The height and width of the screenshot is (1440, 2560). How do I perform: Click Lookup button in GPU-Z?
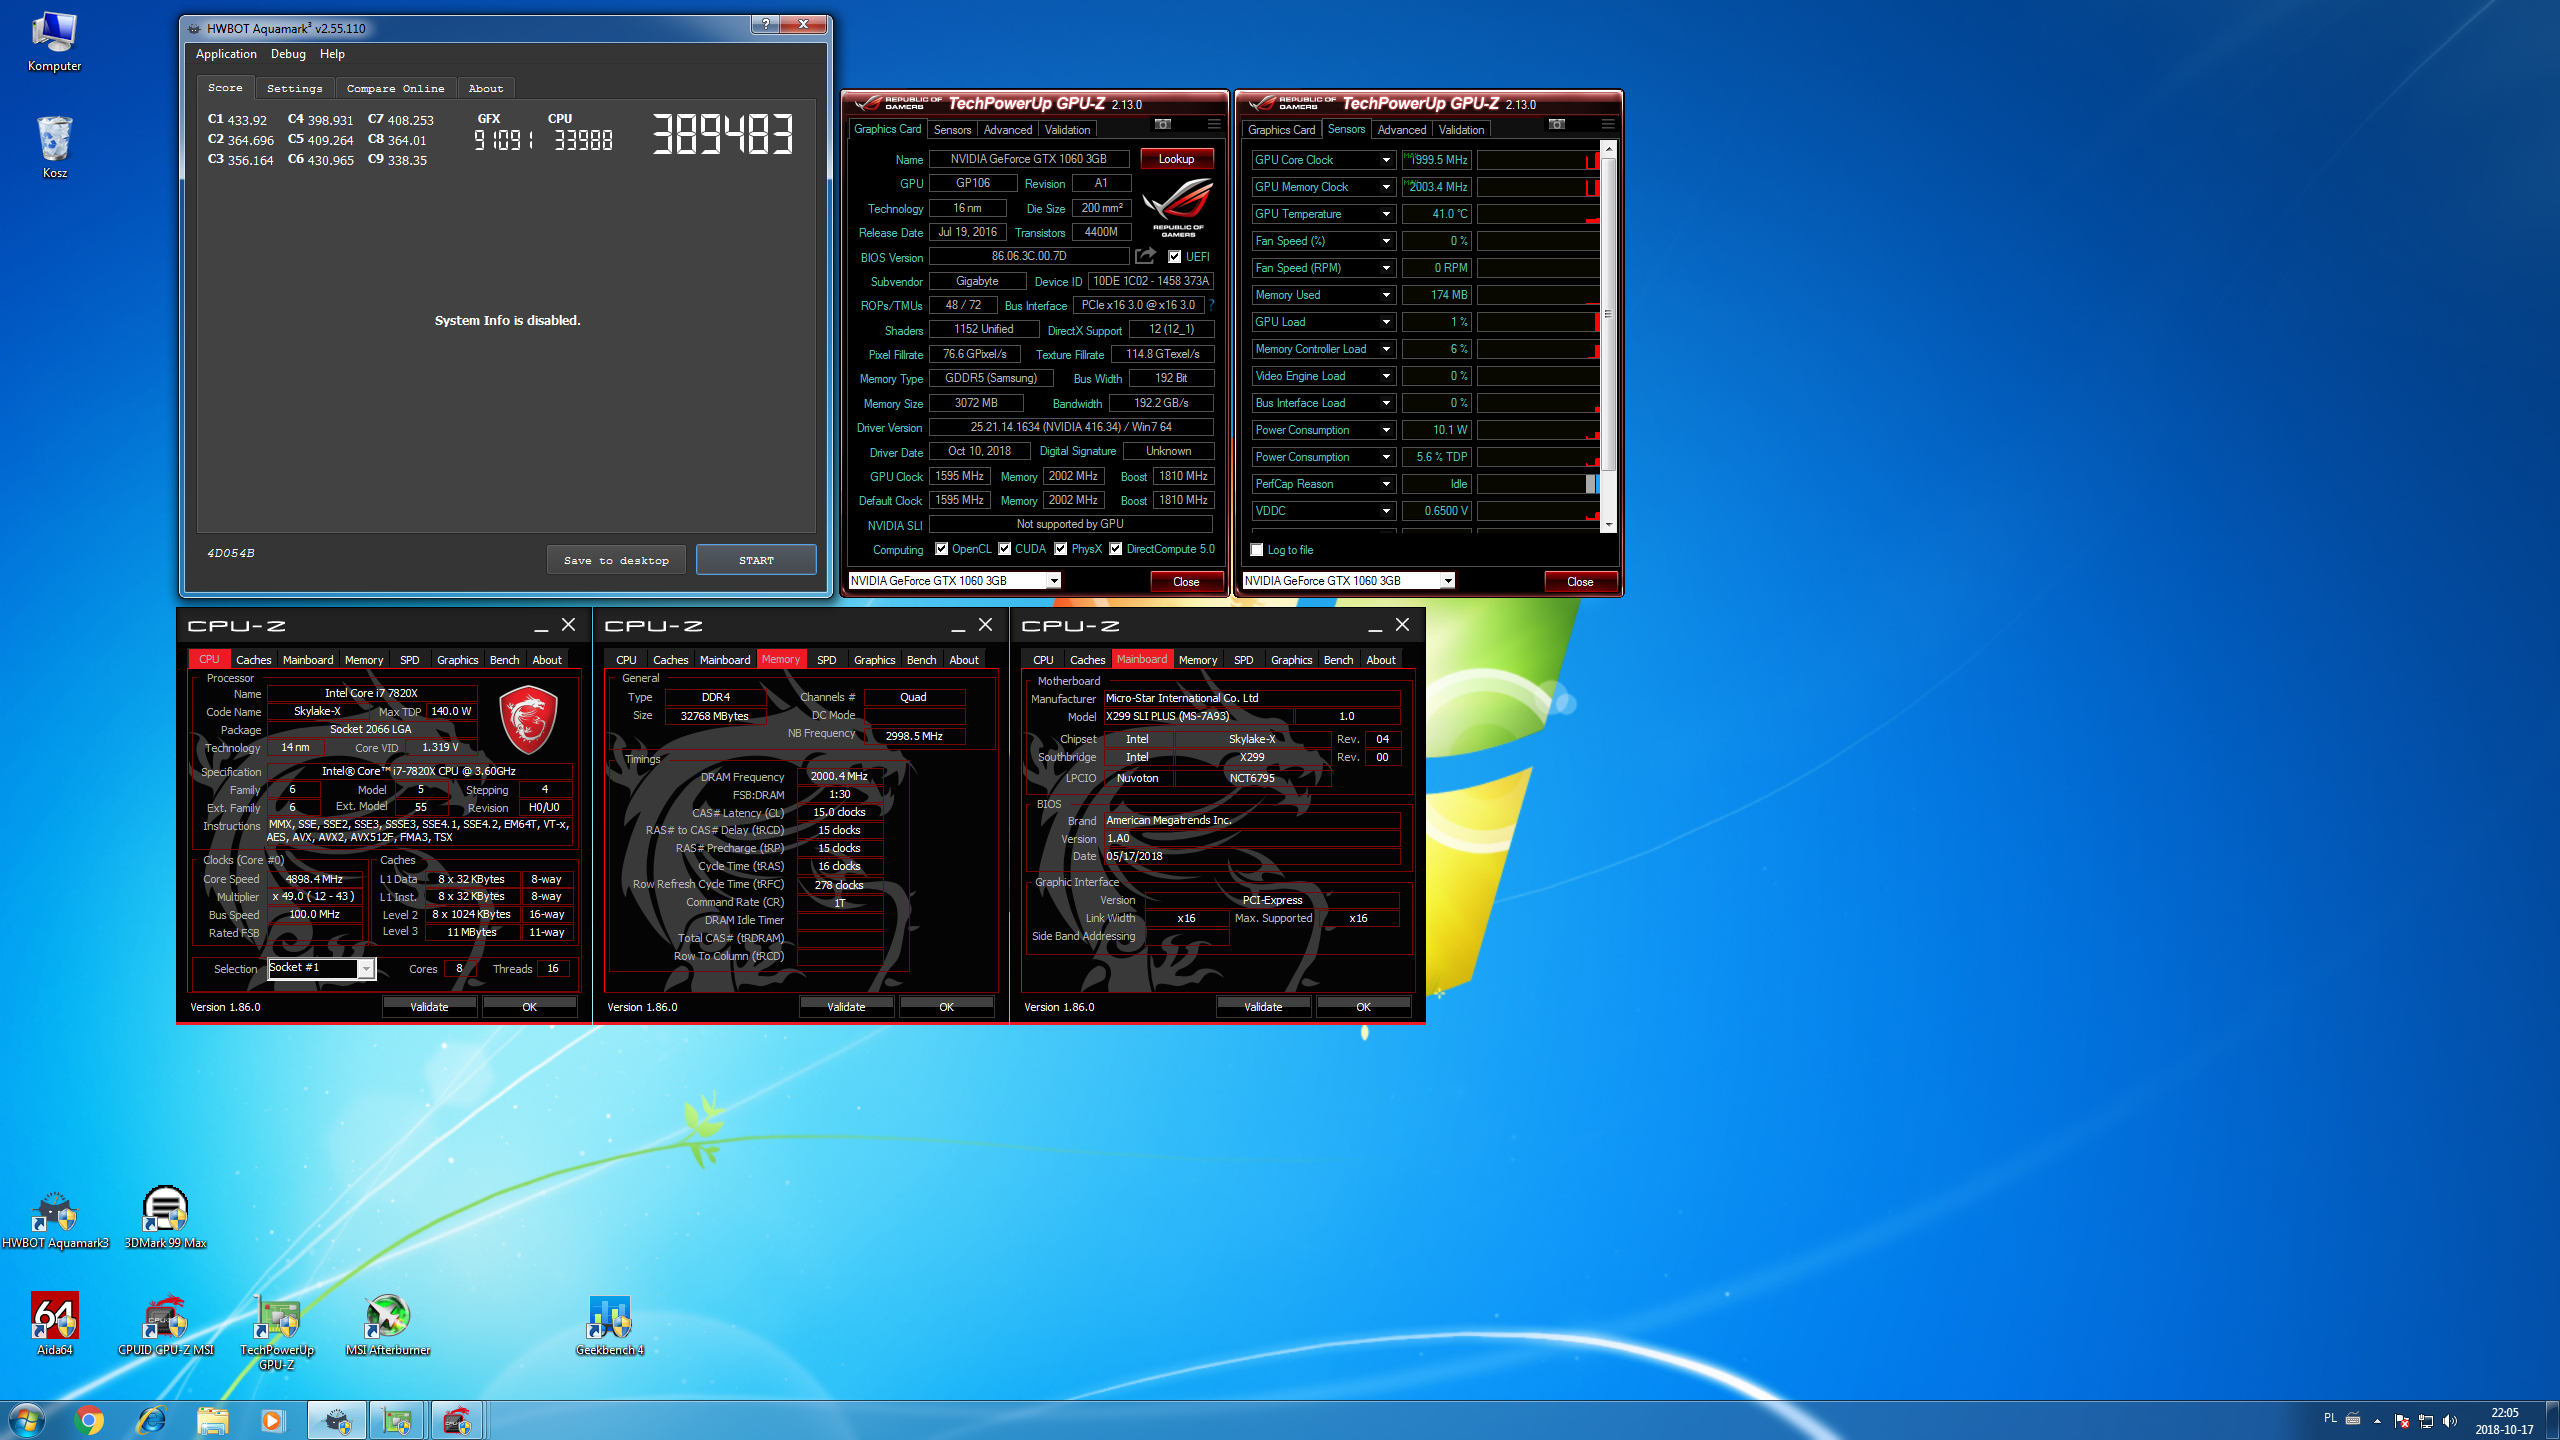click(1176, 159)
